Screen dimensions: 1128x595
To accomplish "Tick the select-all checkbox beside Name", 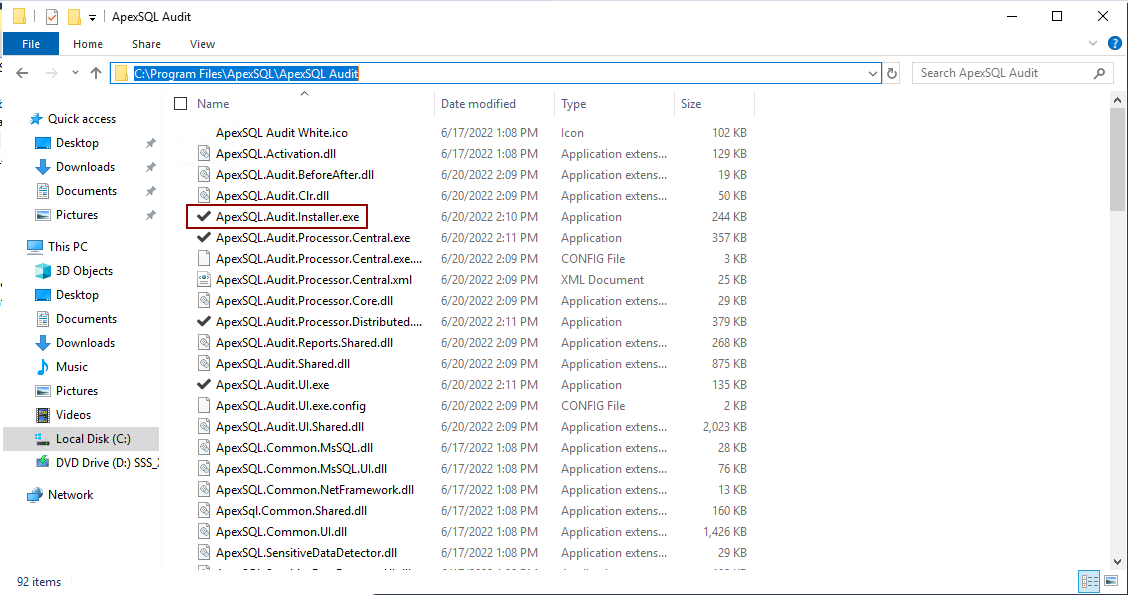I will [x=181, y=104].
